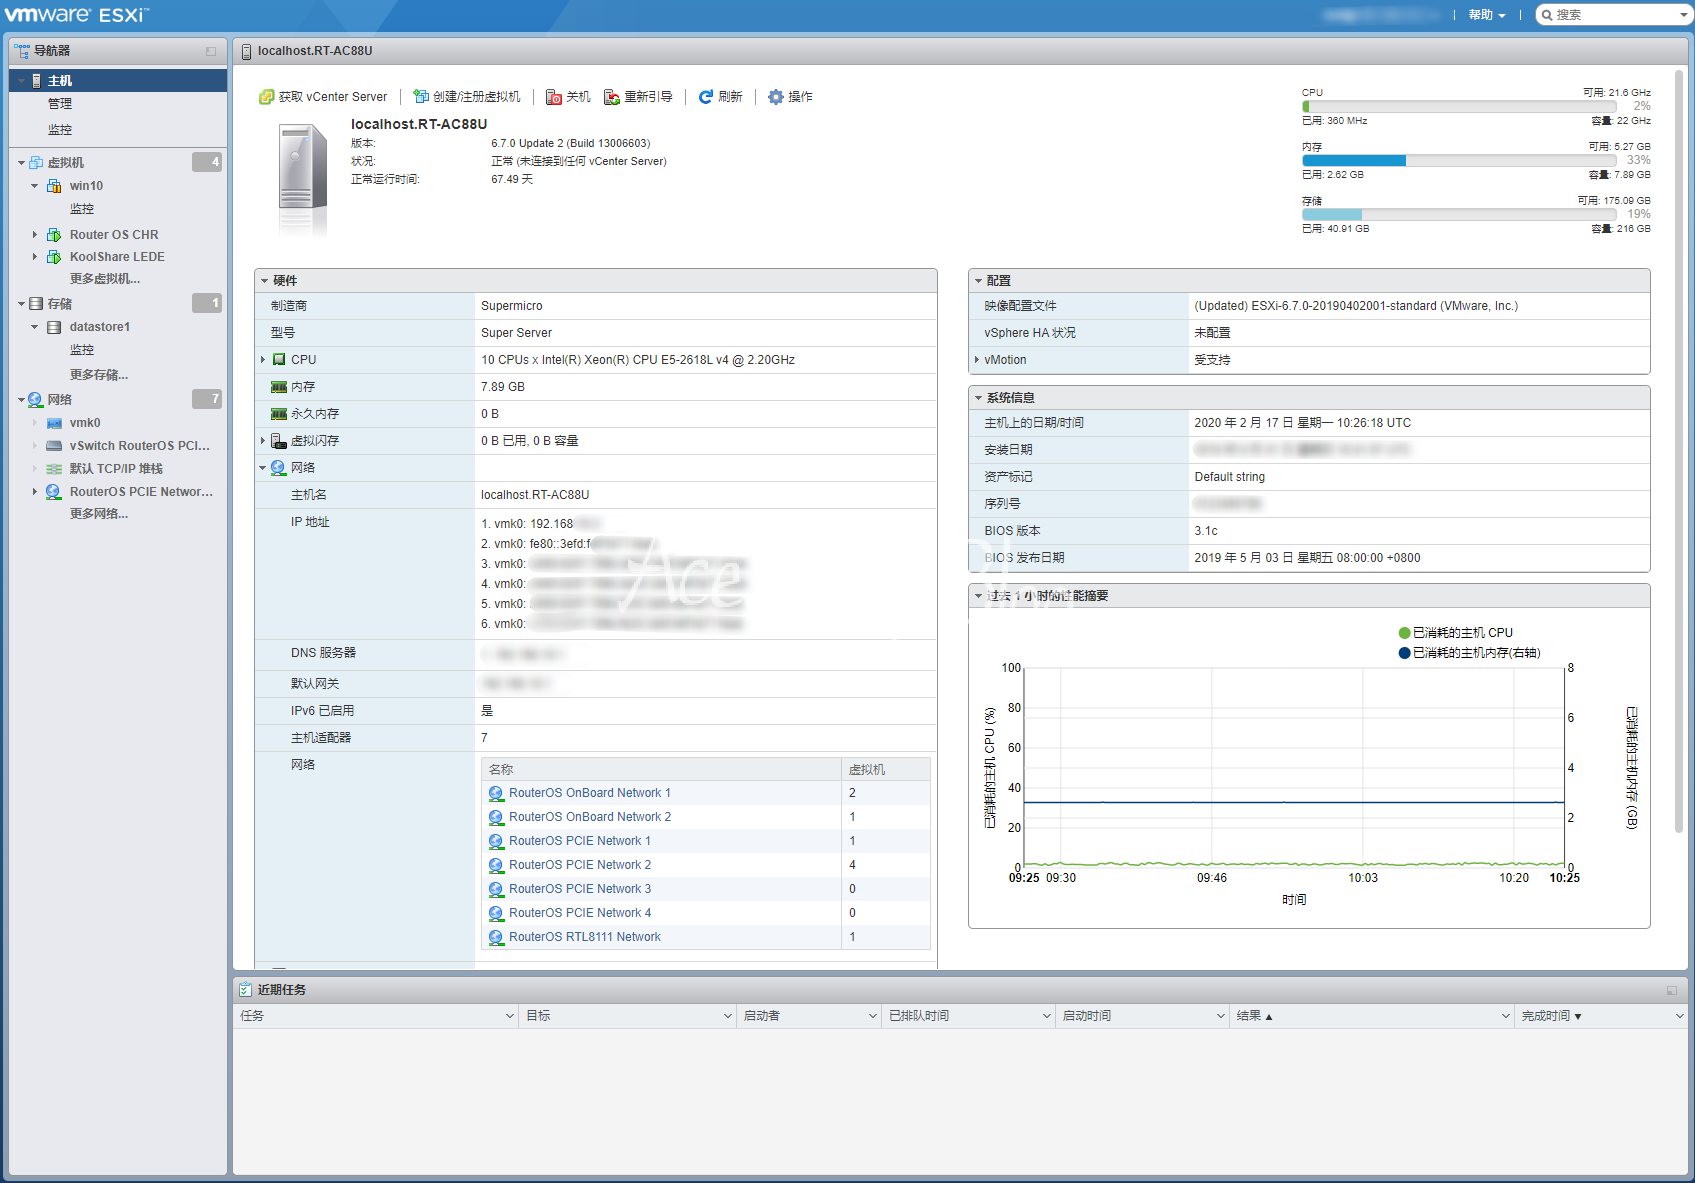This screenshot has width=1695, height=1183.
Task: Toggle the consumed host memory legend
Action: (x=1469, y=653)
